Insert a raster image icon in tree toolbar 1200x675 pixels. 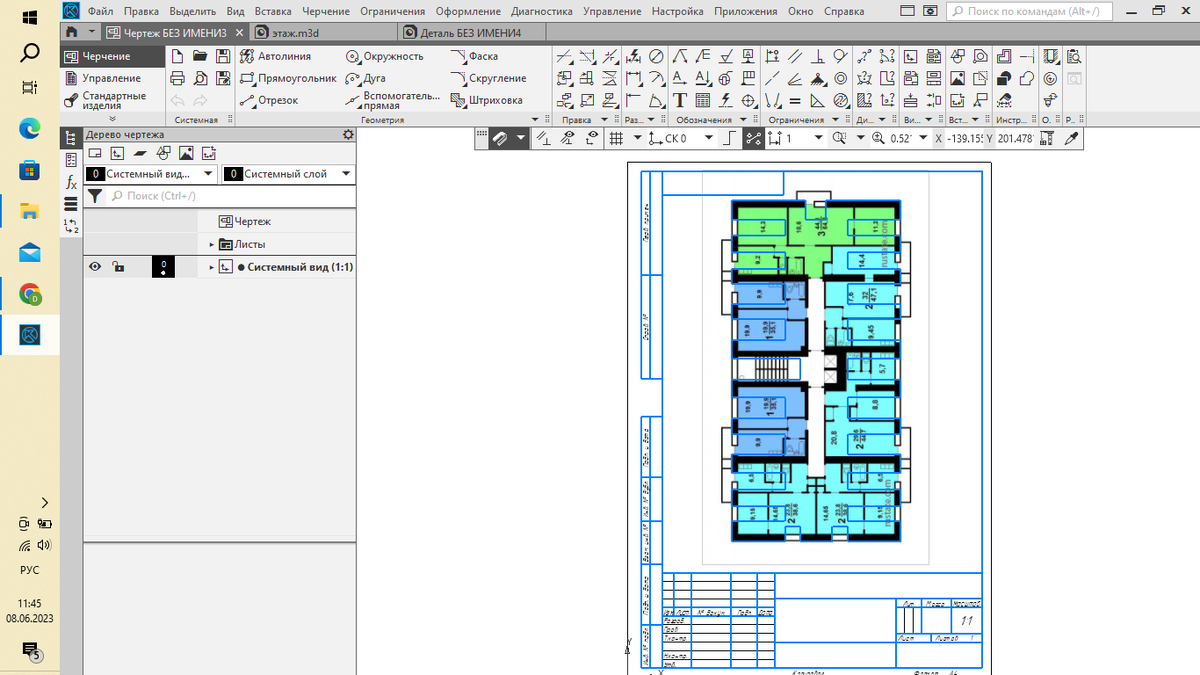coord(185,153)
